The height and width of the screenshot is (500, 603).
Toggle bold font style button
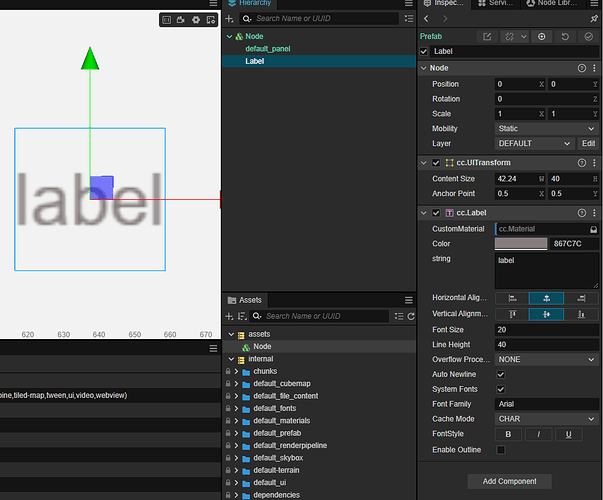coord(508,434)
